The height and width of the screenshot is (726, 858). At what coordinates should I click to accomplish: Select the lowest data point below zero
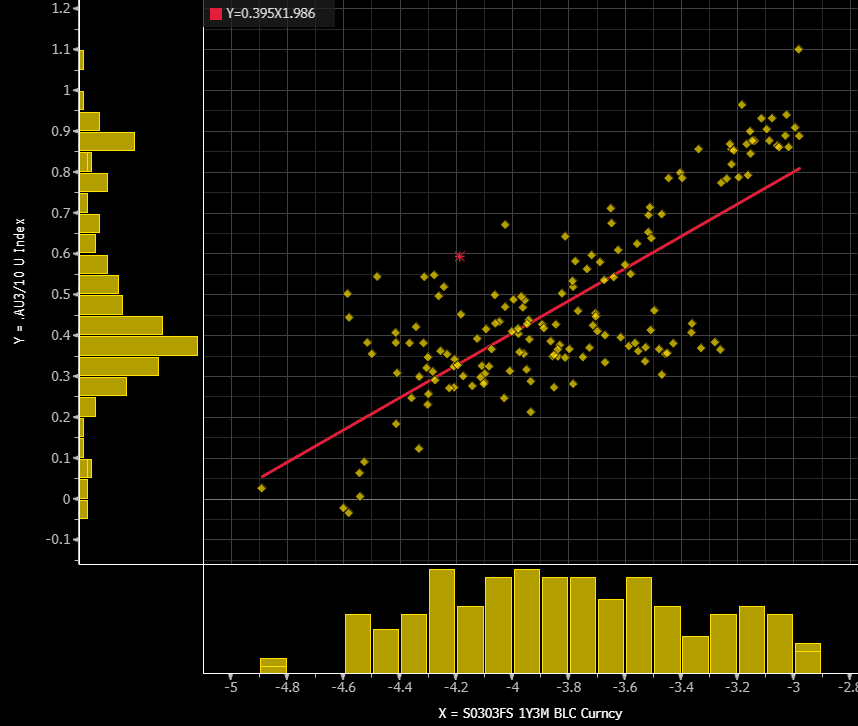(348, 513)
